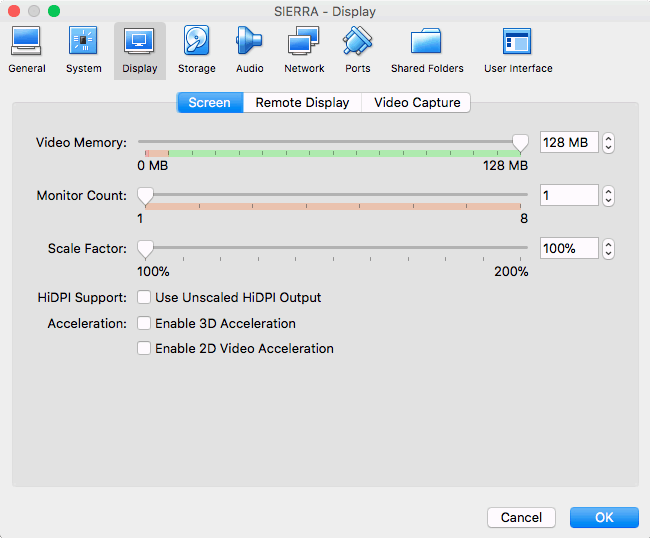Confirm settings with the OK button
This screenshot has width=650, height=538.
[604, 517]
